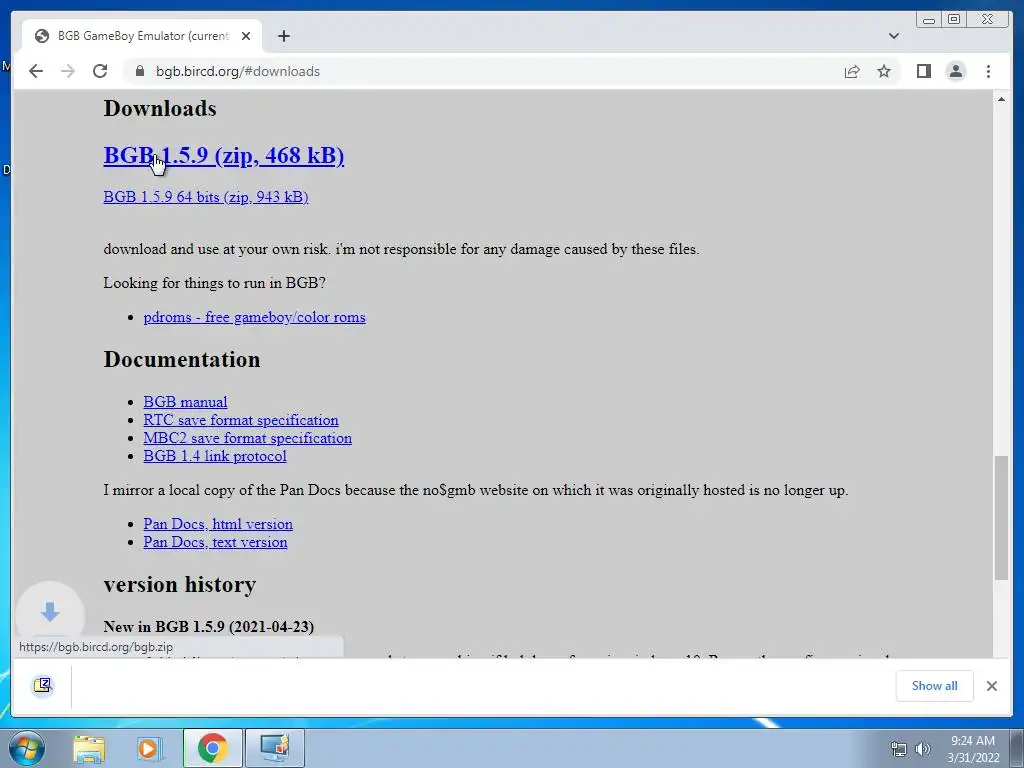Download BGB 1.5.9 zip 468 kB
1024x768 pixels.
(x=223, y=155)
